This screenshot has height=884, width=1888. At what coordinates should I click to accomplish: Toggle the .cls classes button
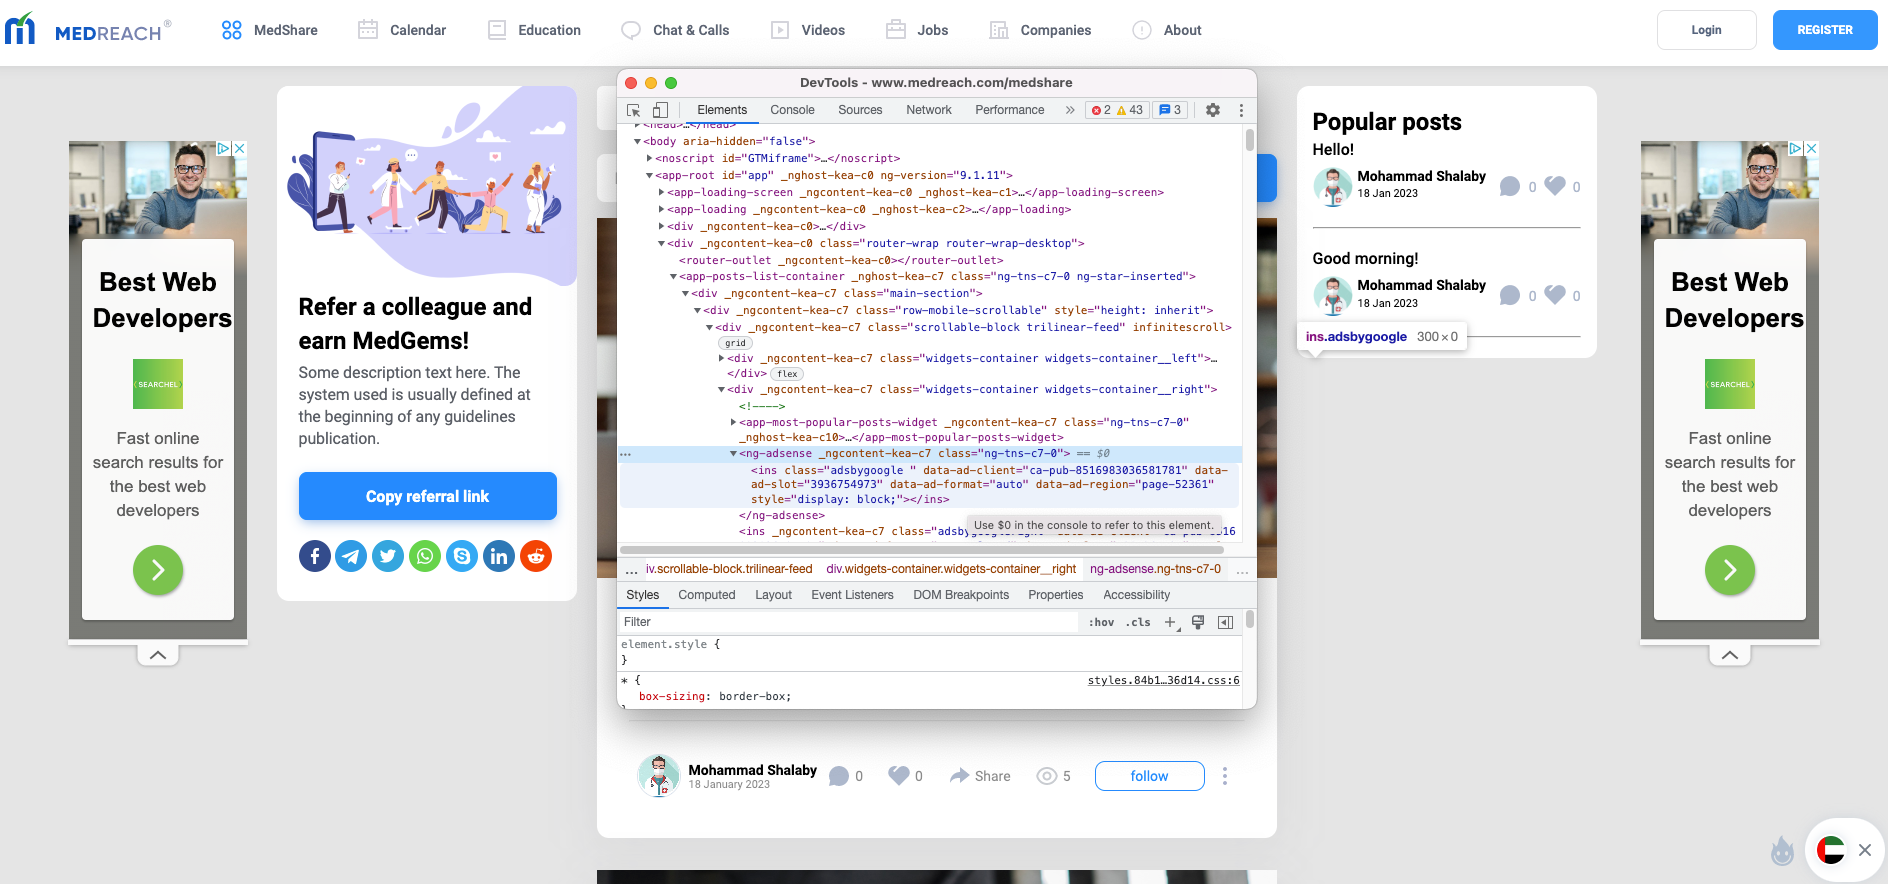point(1138,622)
